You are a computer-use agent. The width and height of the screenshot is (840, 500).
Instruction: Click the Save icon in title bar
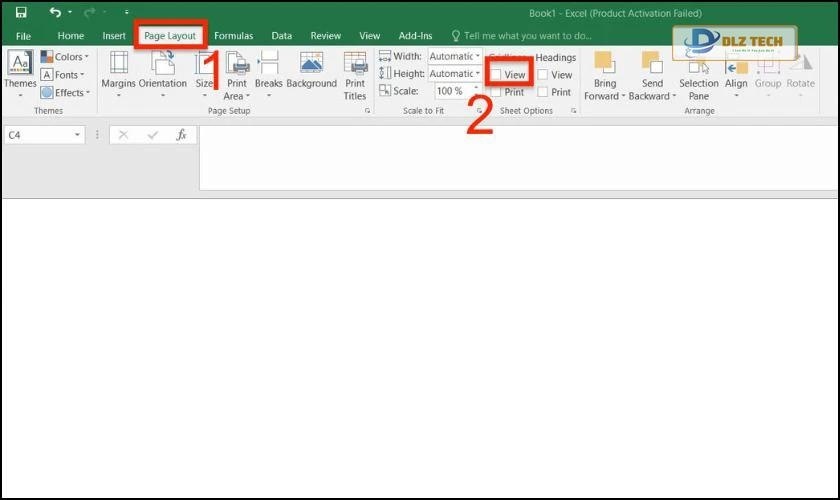21,12
